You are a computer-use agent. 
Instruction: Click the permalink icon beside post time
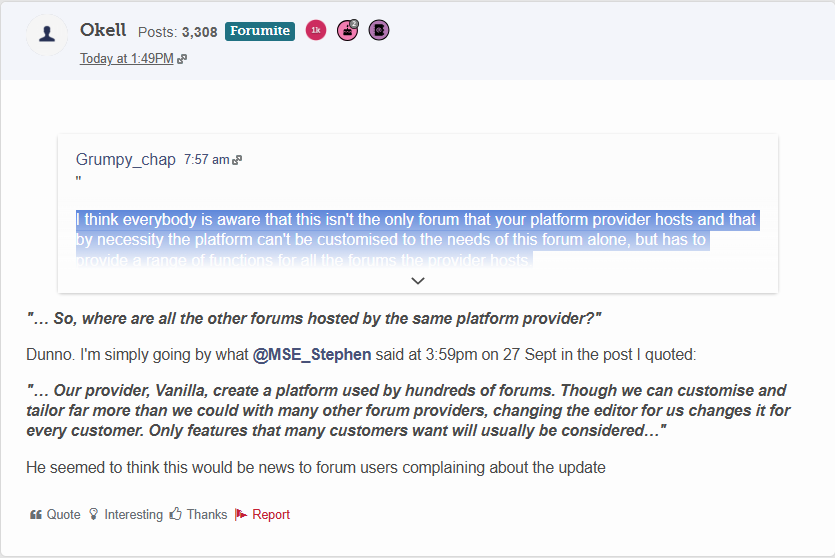tap(182, 59)
